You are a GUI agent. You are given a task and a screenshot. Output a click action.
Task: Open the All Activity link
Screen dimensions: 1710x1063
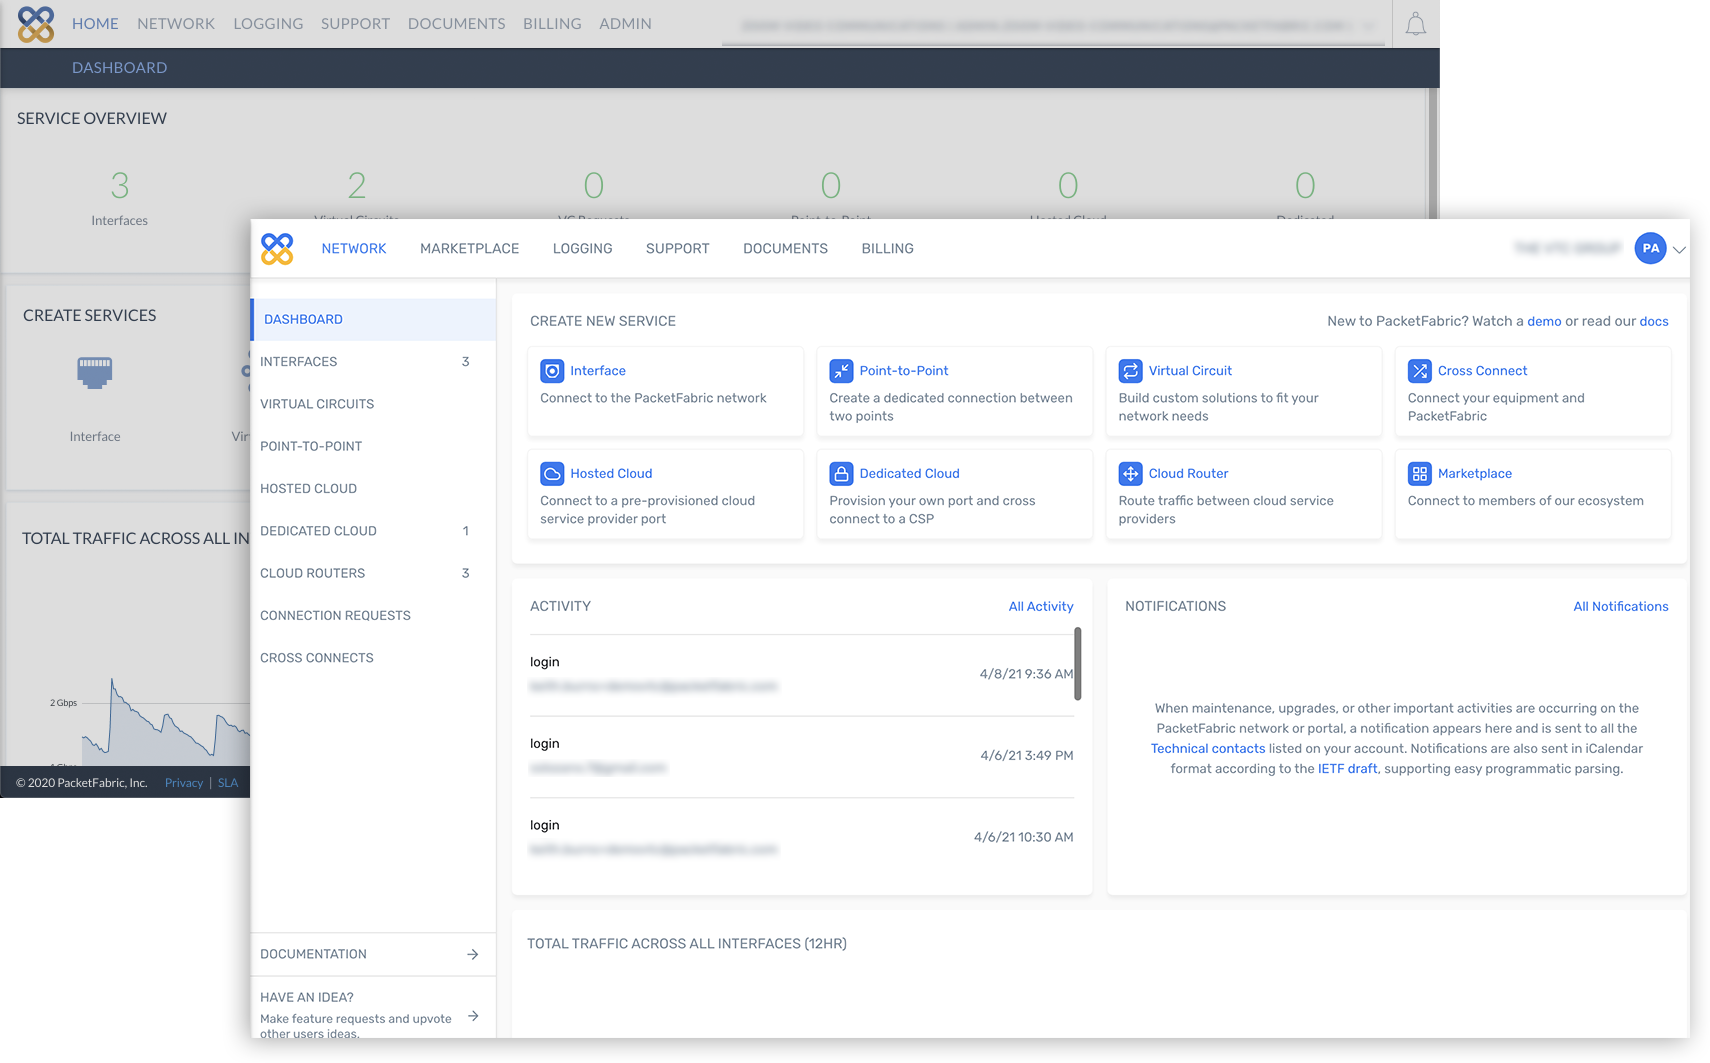tap(1040, 607)
